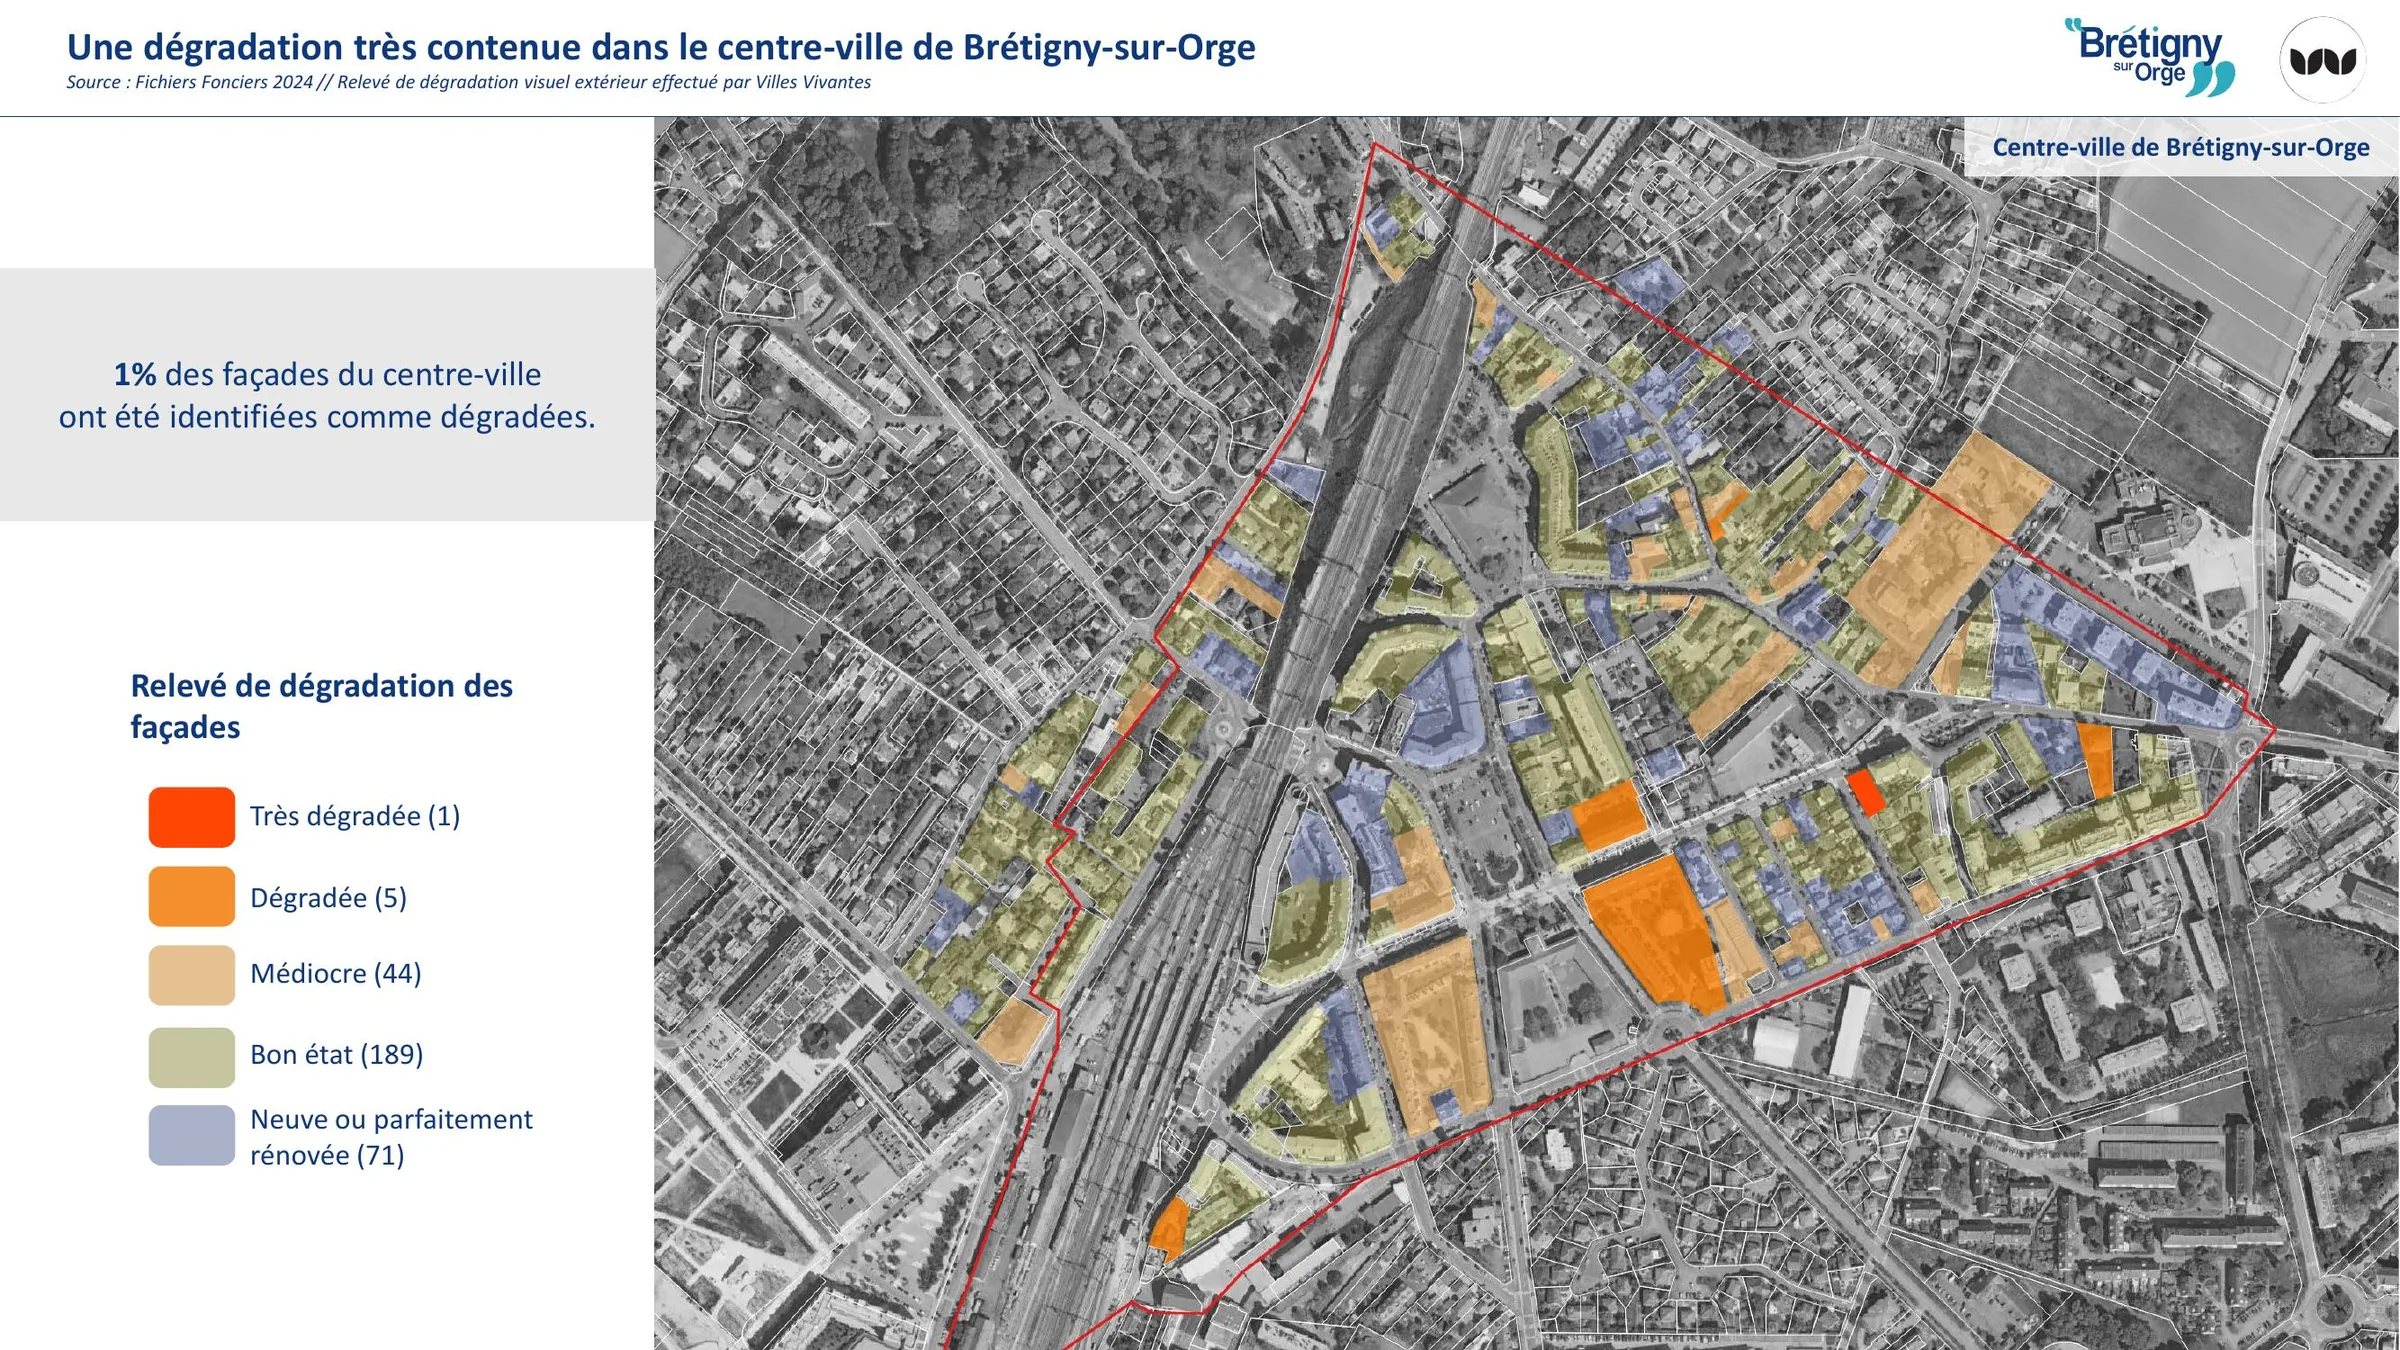Click the 'Très dégradée (1)' legend label
2400x1350 pixels.
pos(355,816)
